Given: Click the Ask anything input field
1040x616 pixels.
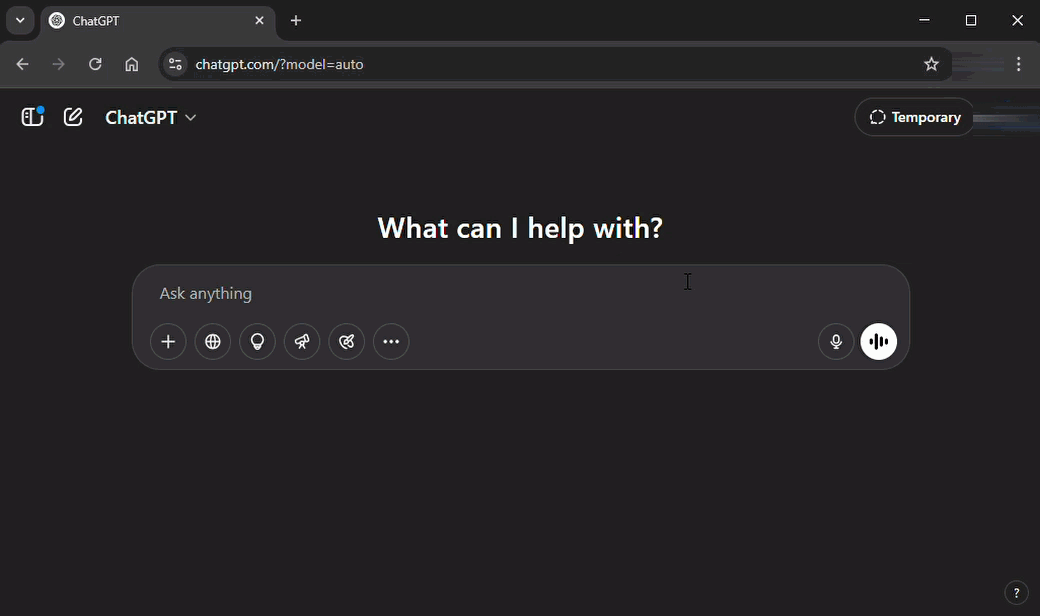Looking at the screenshot, I should (x=521, y=293).
